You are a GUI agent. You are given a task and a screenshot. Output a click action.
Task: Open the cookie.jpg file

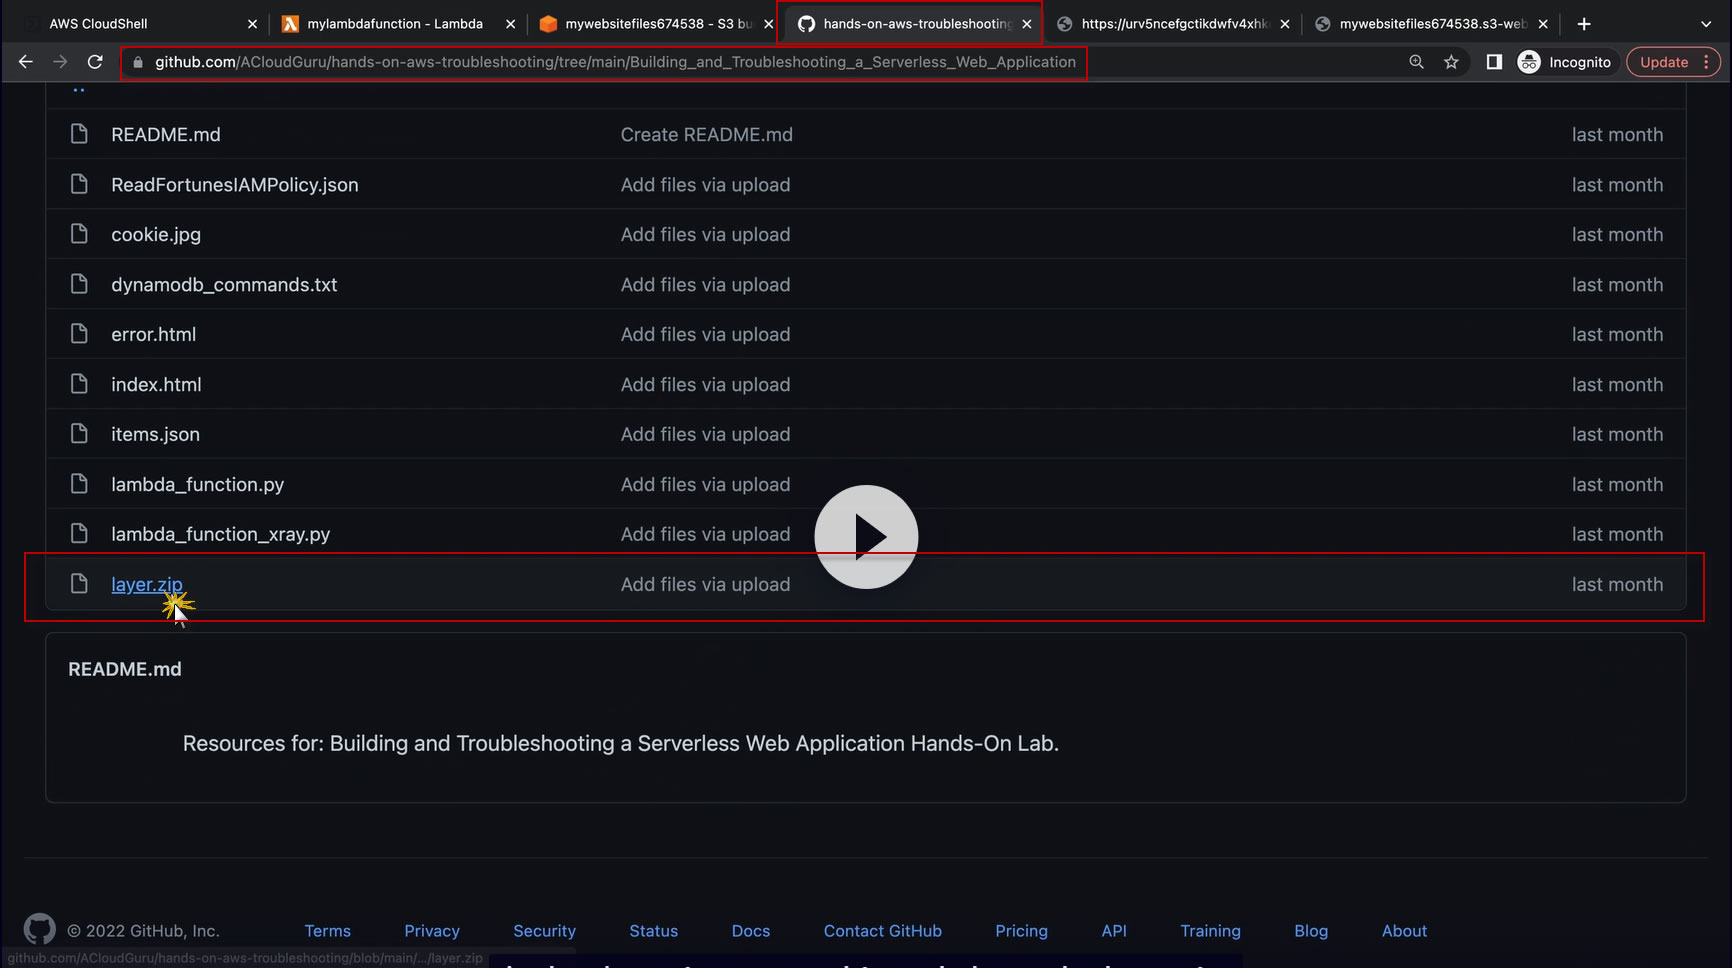pos(156,234)
